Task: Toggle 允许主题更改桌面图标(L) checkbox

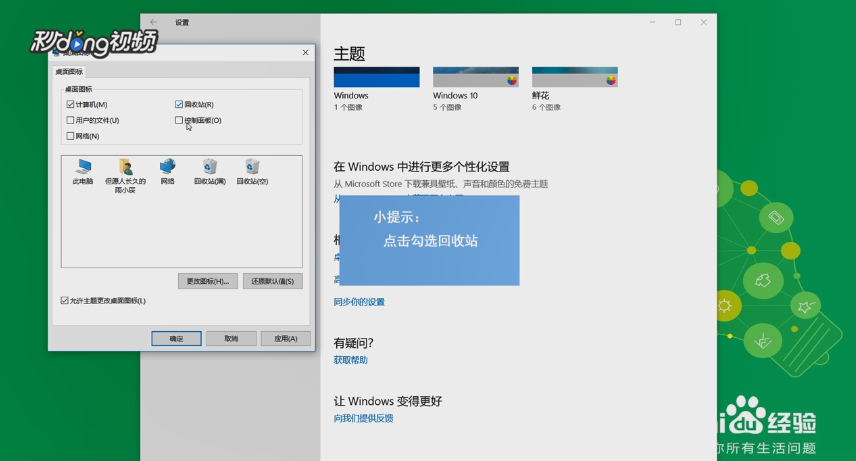Action: (64, 300)
